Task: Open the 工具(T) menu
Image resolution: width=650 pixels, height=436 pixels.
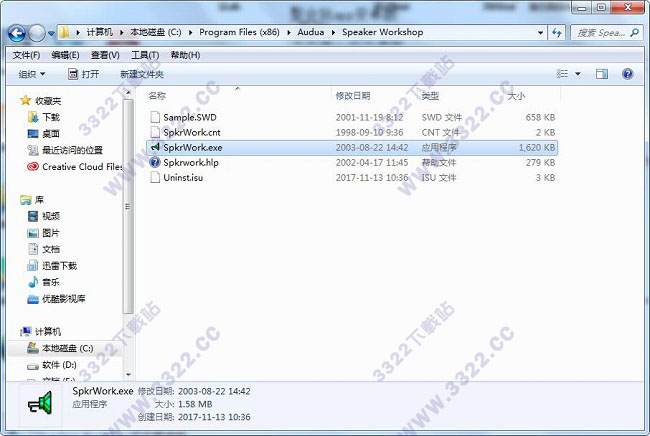Action: pos(145,55)
